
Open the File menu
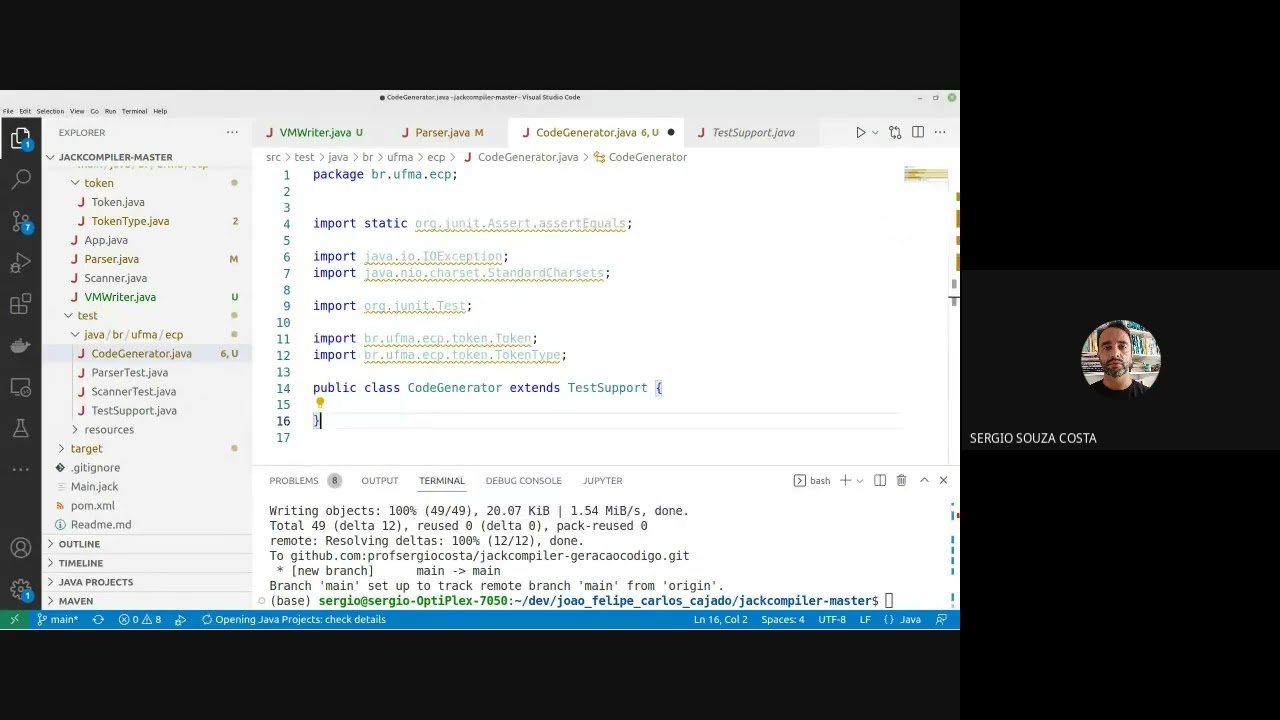(8, 111)
